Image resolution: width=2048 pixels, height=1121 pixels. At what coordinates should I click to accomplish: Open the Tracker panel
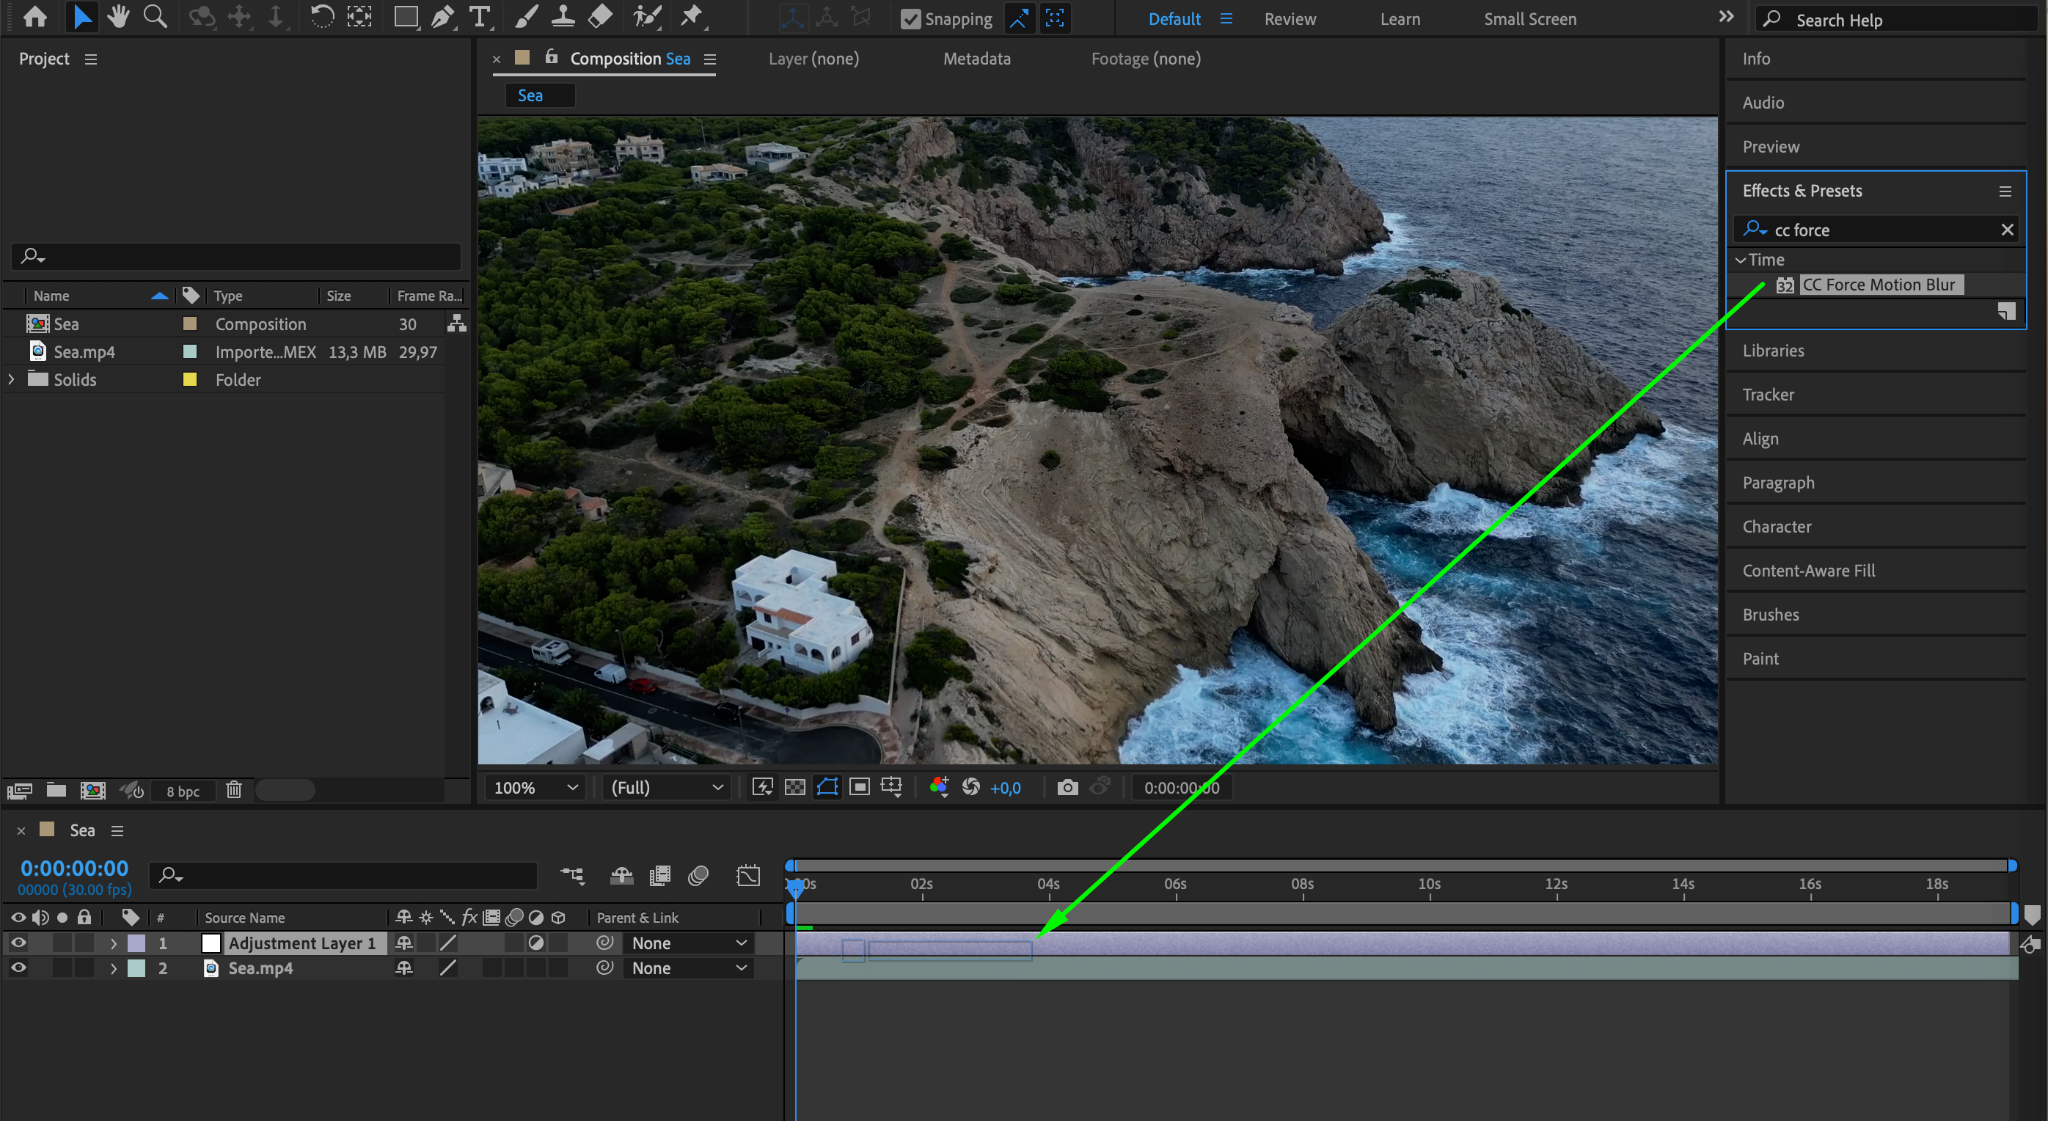pos(1768,395)
